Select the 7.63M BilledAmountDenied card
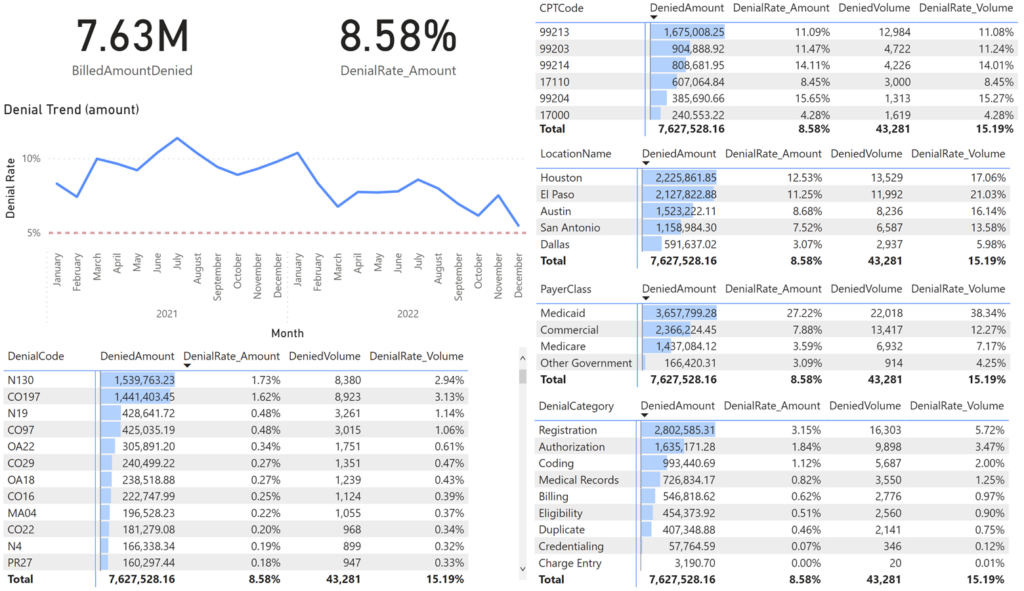 133,47
